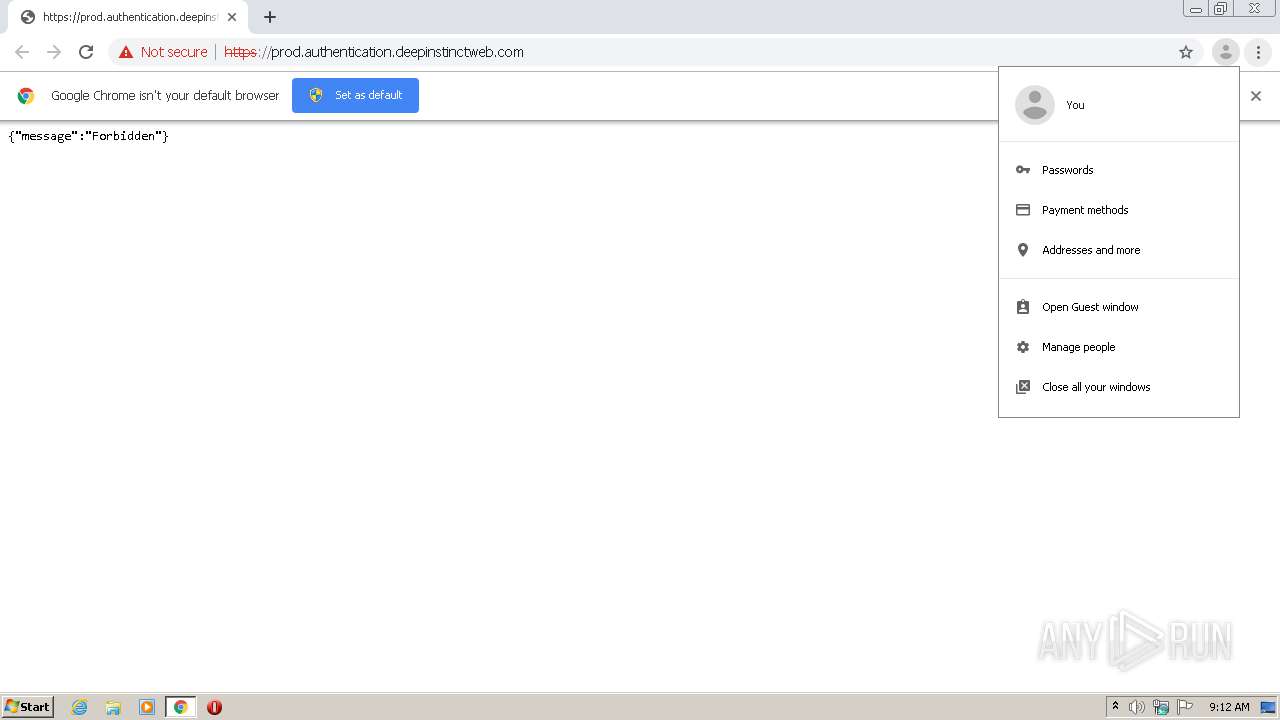Reload the current page
1280x720 pixels.
point(86,52)
